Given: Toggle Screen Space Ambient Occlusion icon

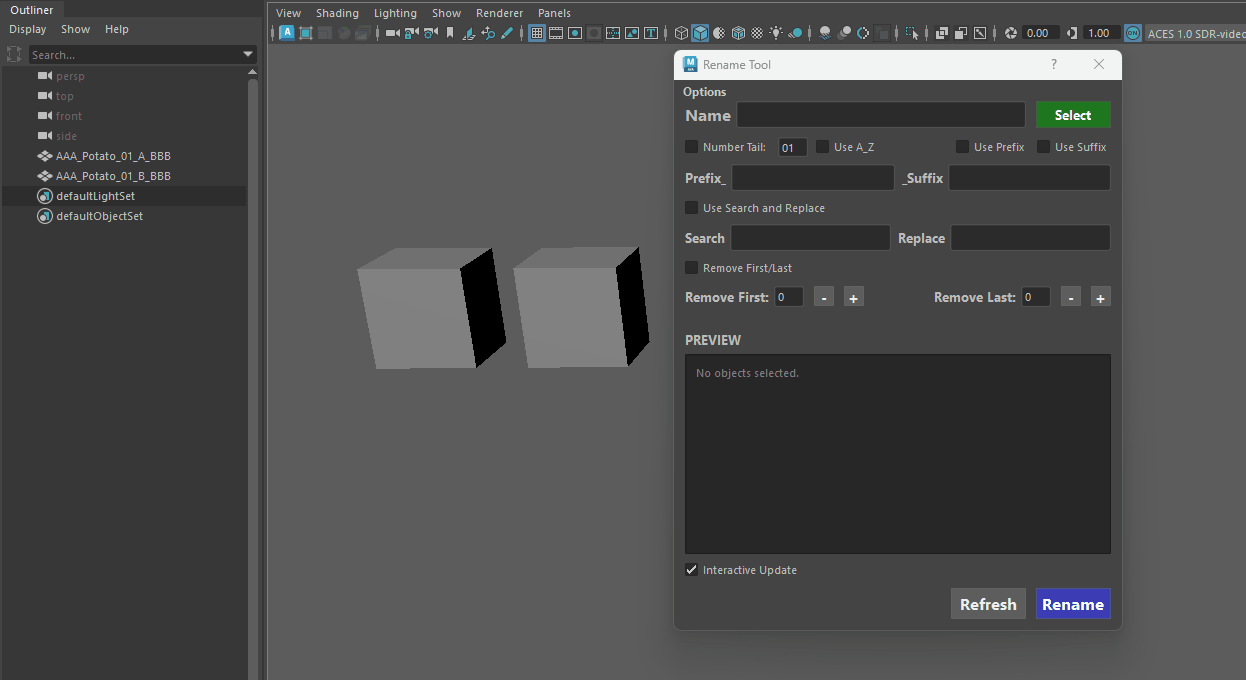Looking at the screenshot, I should (x=824, y=33).
